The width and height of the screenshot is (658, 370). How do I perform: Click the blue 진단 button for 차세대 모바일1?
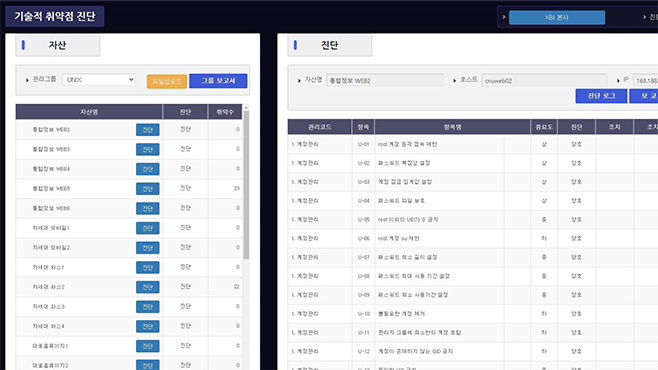[x=147, y=228]
